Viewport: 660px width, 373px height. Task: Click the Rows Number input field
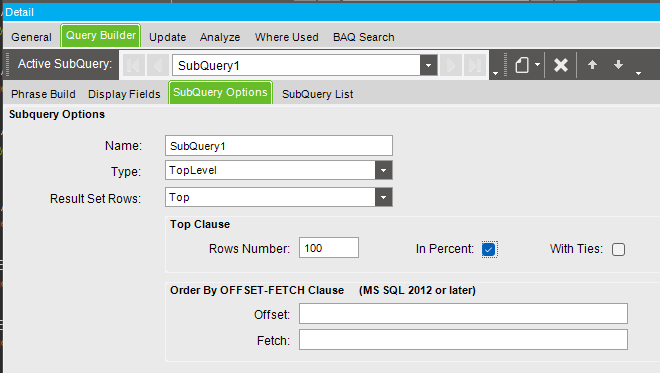329,248
